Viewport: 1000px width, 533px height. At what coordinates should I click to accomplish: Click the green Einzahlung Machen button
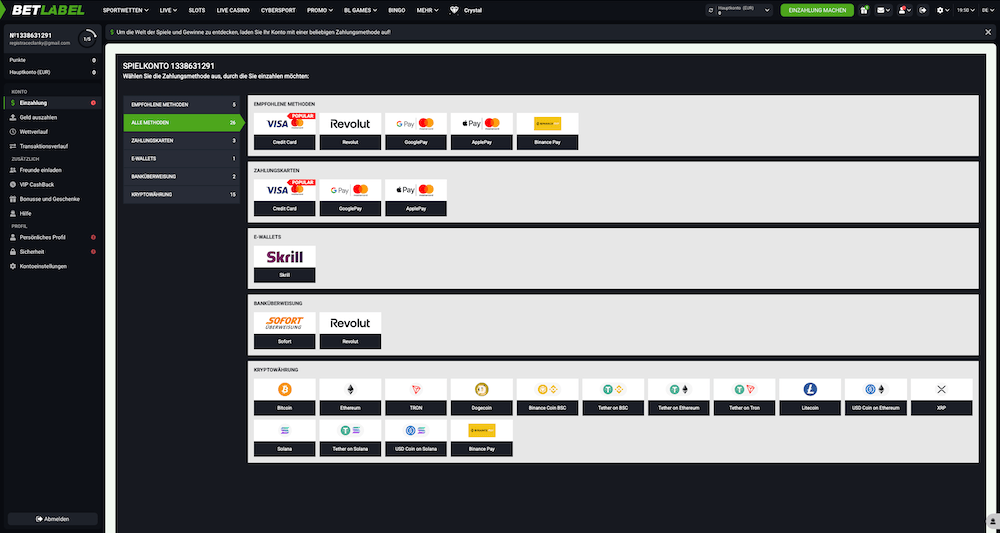click(x=817, y=10)
